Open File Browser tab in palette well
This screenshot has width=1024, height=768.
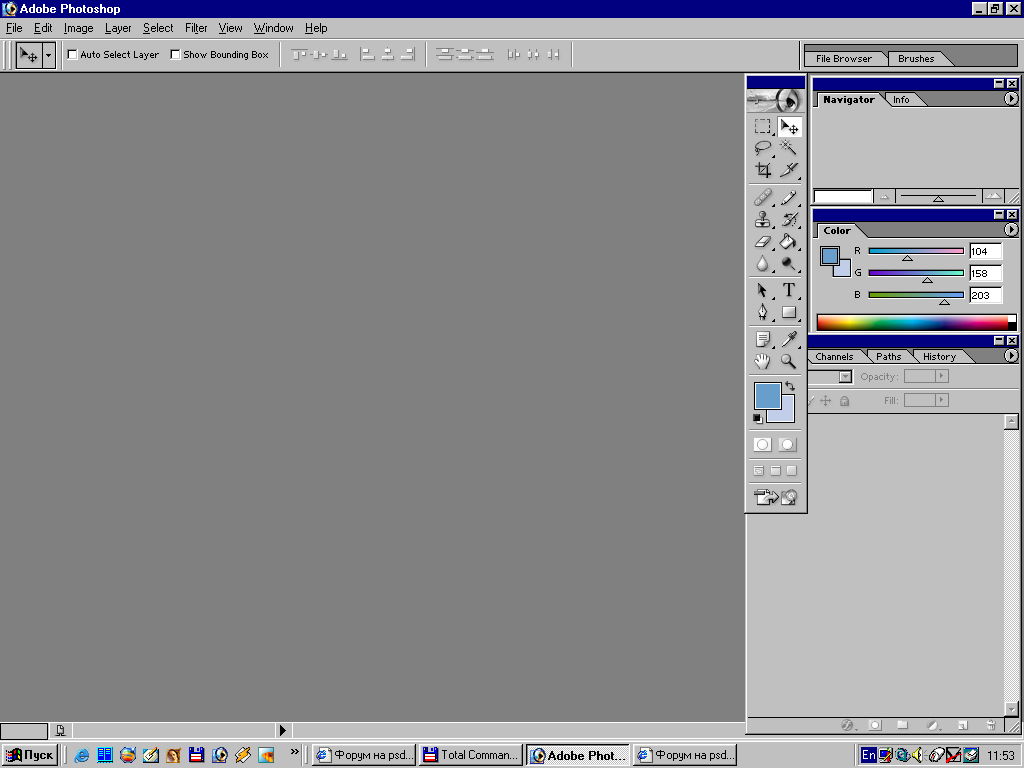(x=844, y=59)
